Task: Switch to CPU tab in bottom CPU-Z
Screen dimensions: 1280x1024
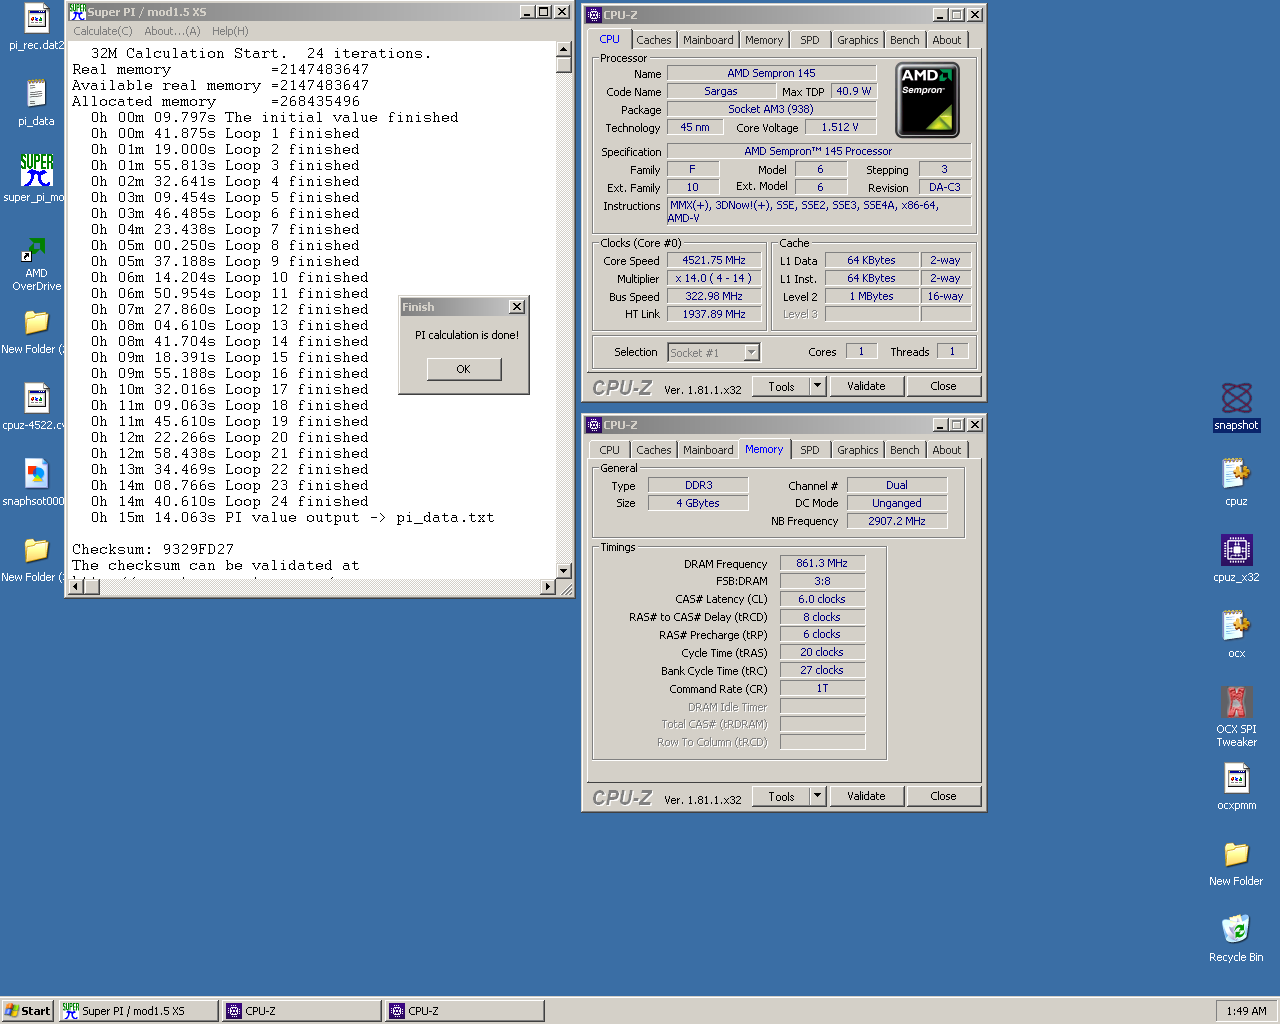Action: coord(610,450)
